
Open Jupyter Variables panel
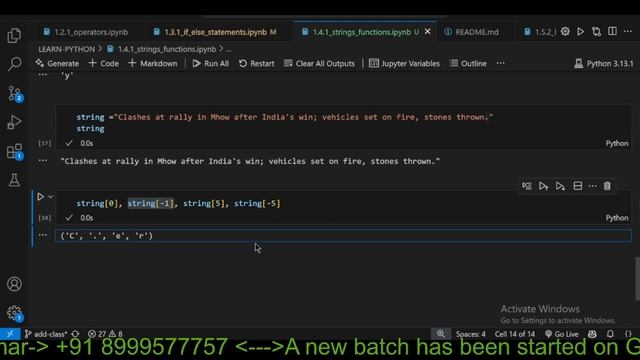[x=404, y=63]
